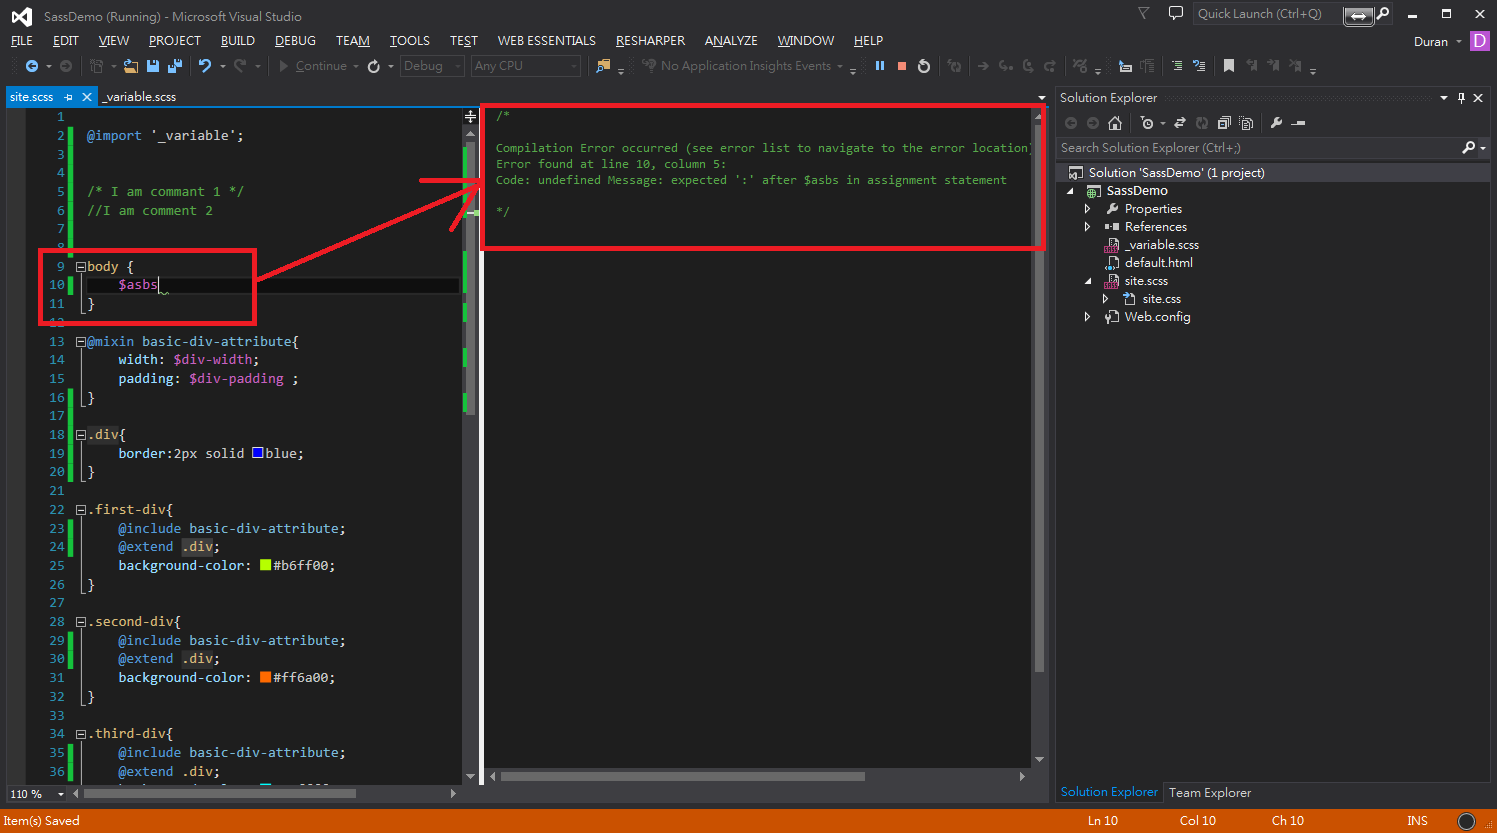Select the SassDemo project node
Image resolution: width=1497 pixels, height=833 pixels.
1137,191
